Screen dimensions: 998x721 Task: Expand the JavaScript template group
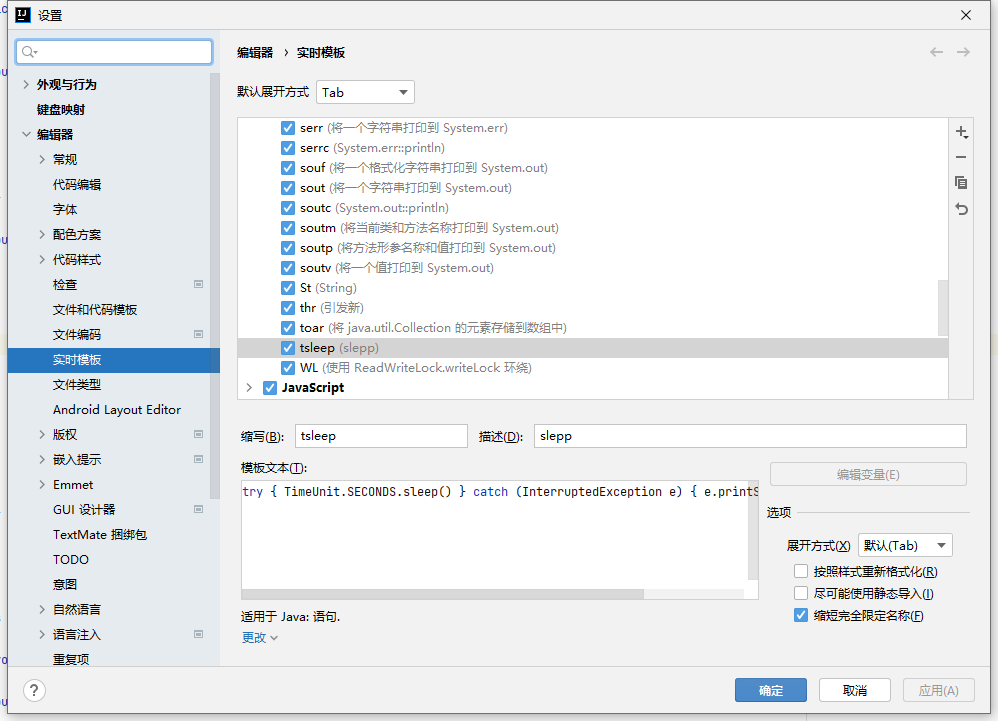pos(249,388)
